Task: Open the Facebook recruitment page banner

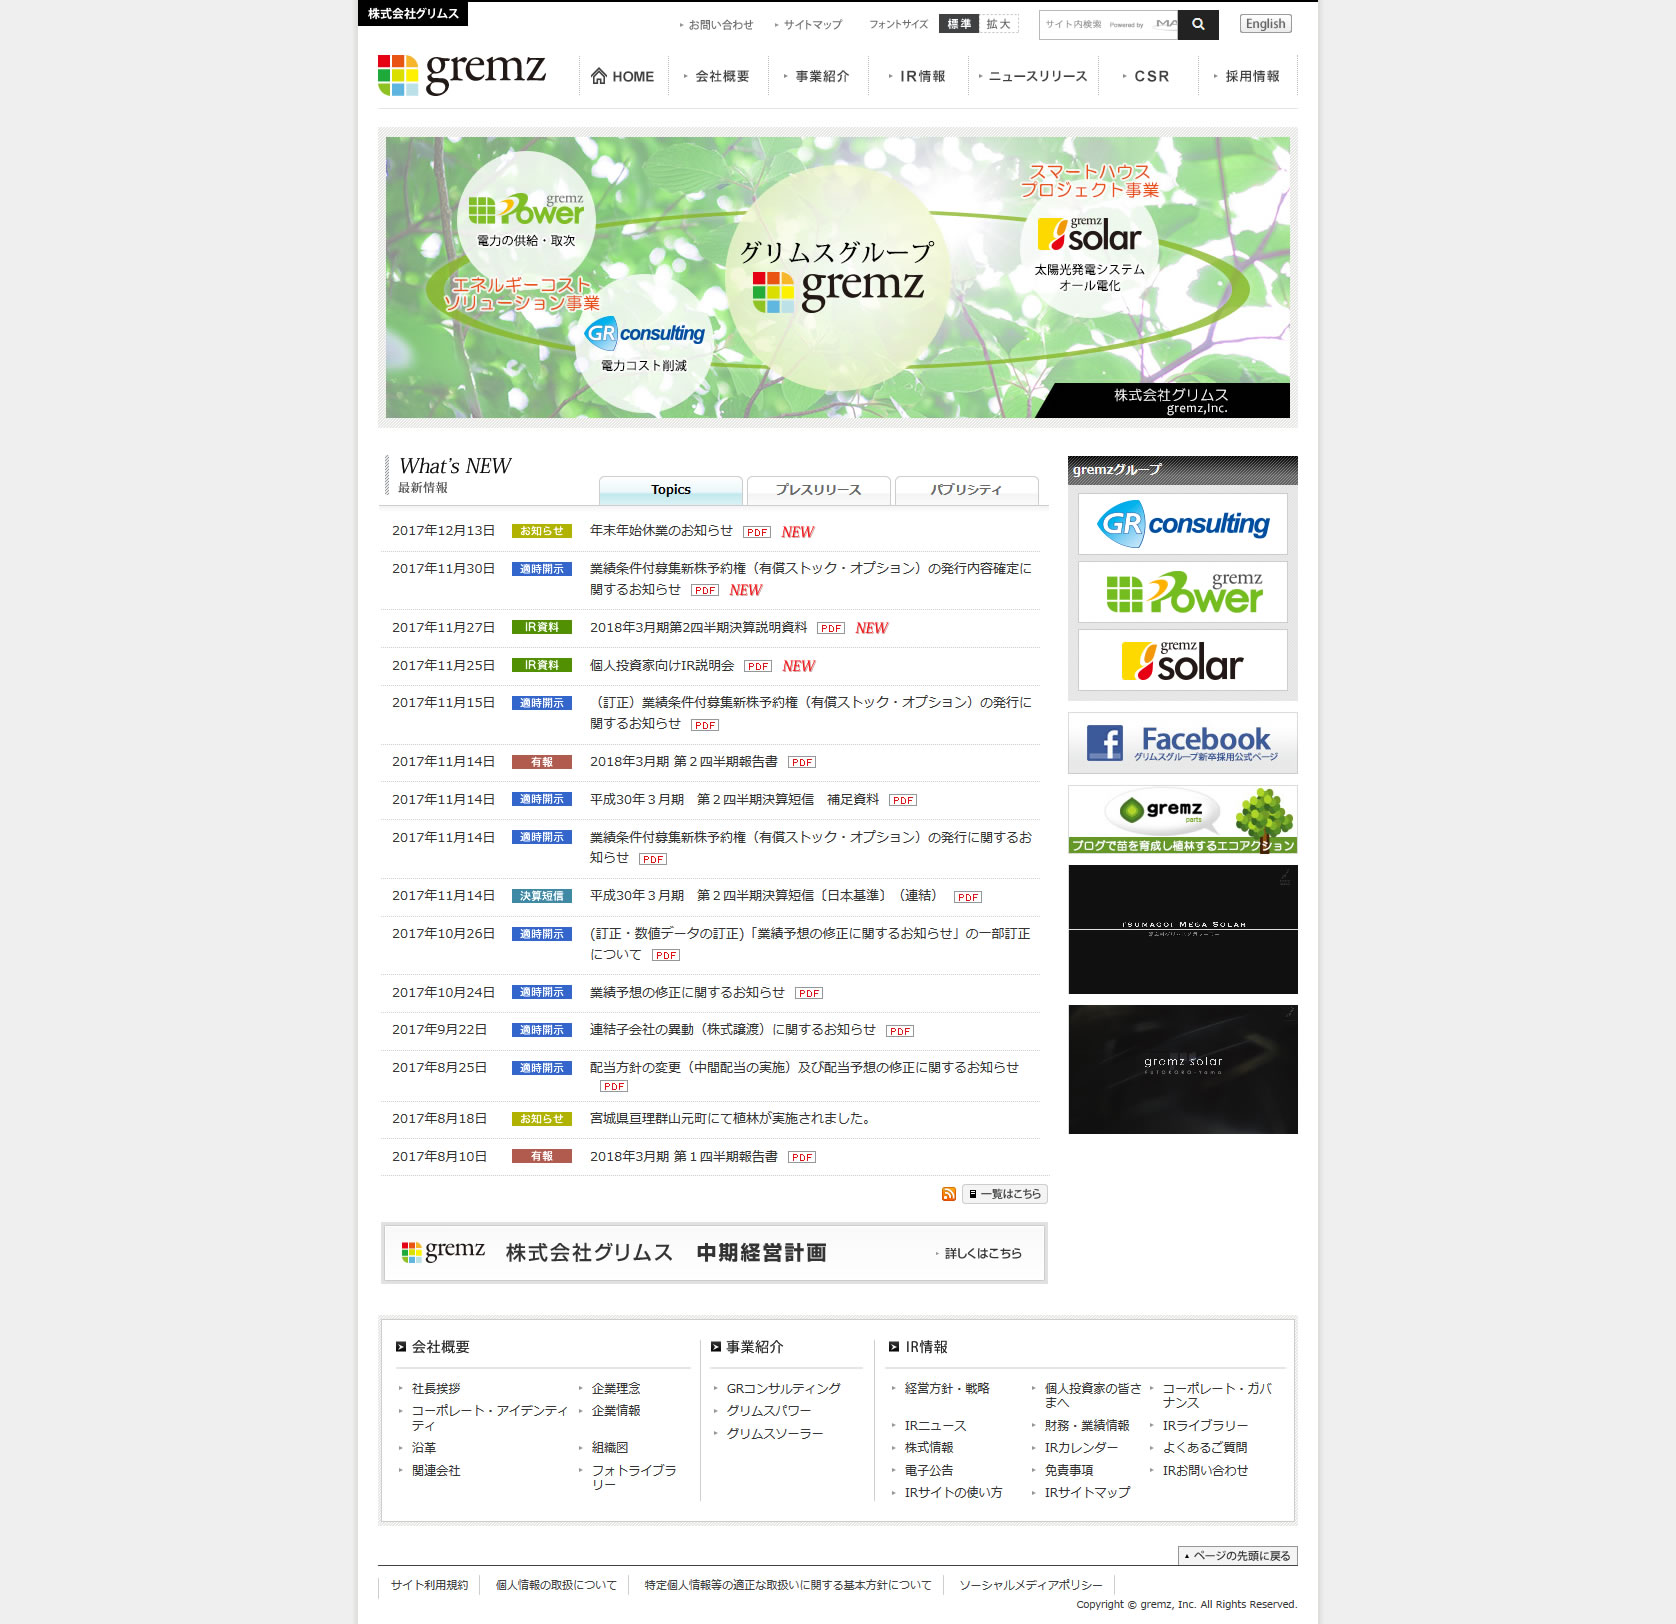Action: 1182,743
